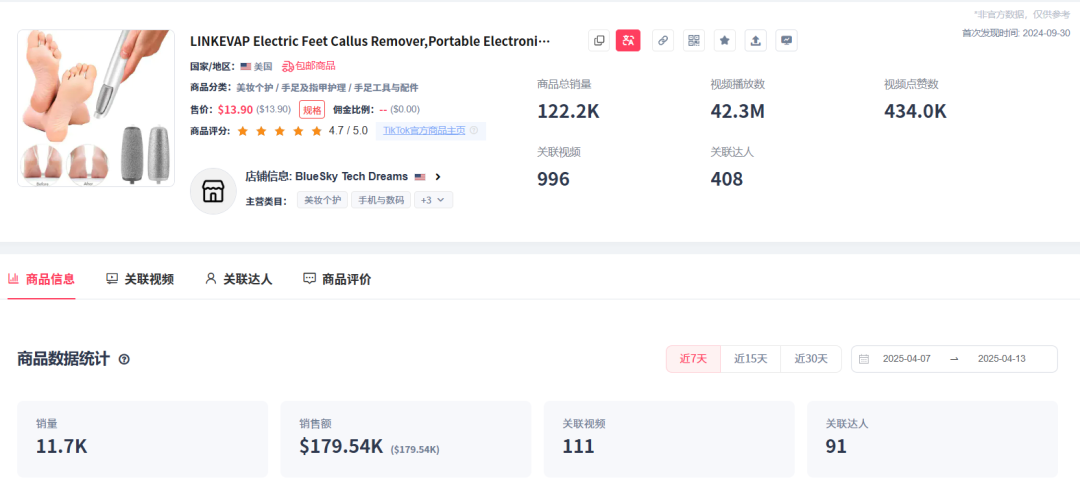
Task: Select the 近7天 time range
Action: (x=693, y=359)
